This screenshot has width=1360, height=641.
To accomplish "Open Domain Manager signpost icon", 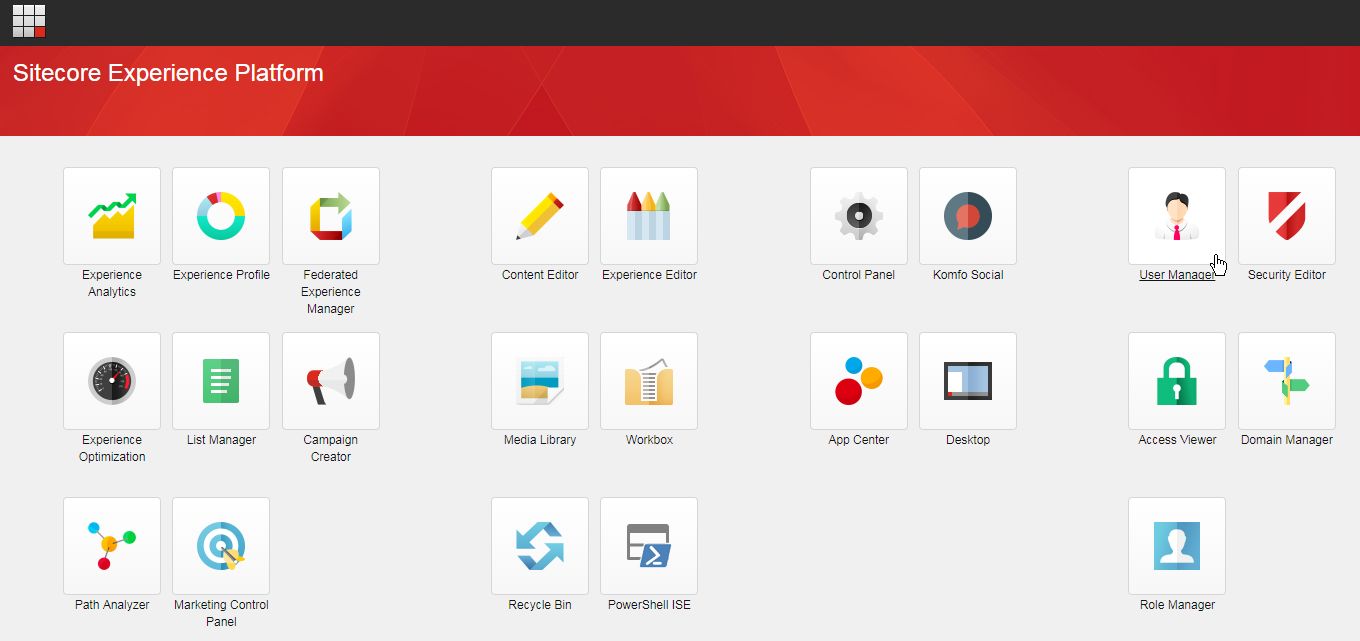I will 1287,381.
